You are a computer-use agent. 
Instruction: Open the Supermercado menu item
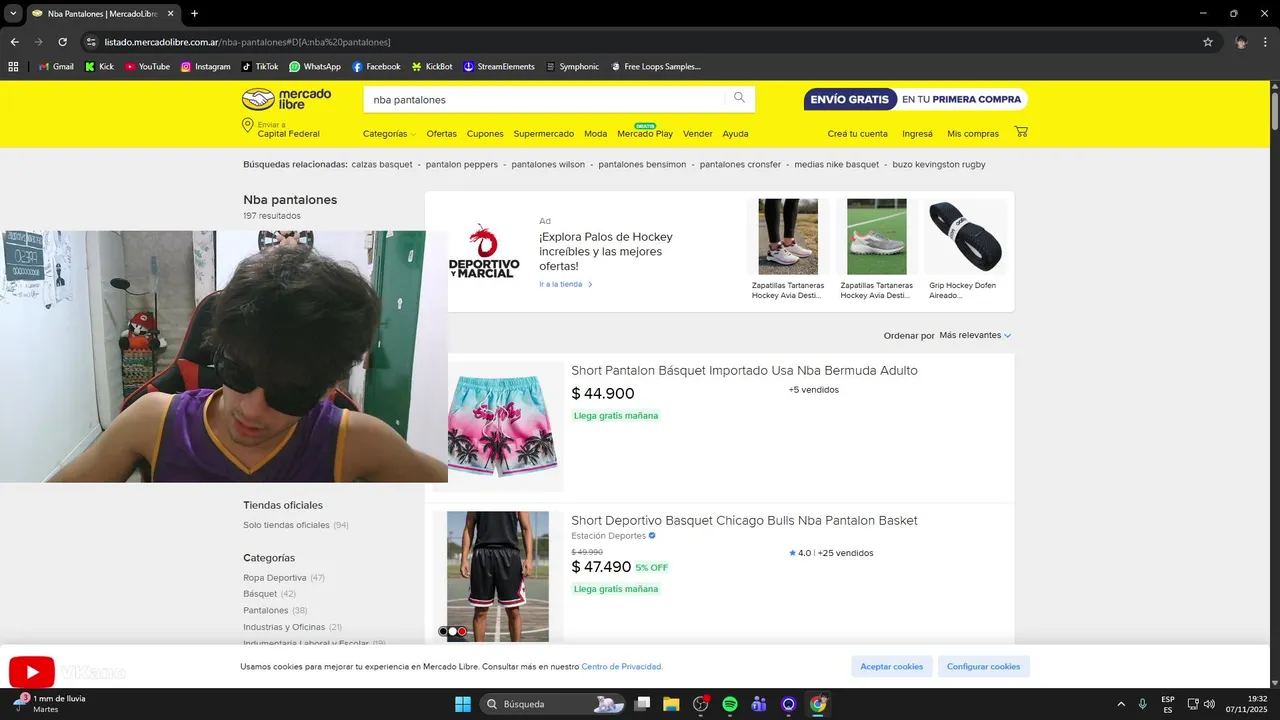click(x=544, y=133)
